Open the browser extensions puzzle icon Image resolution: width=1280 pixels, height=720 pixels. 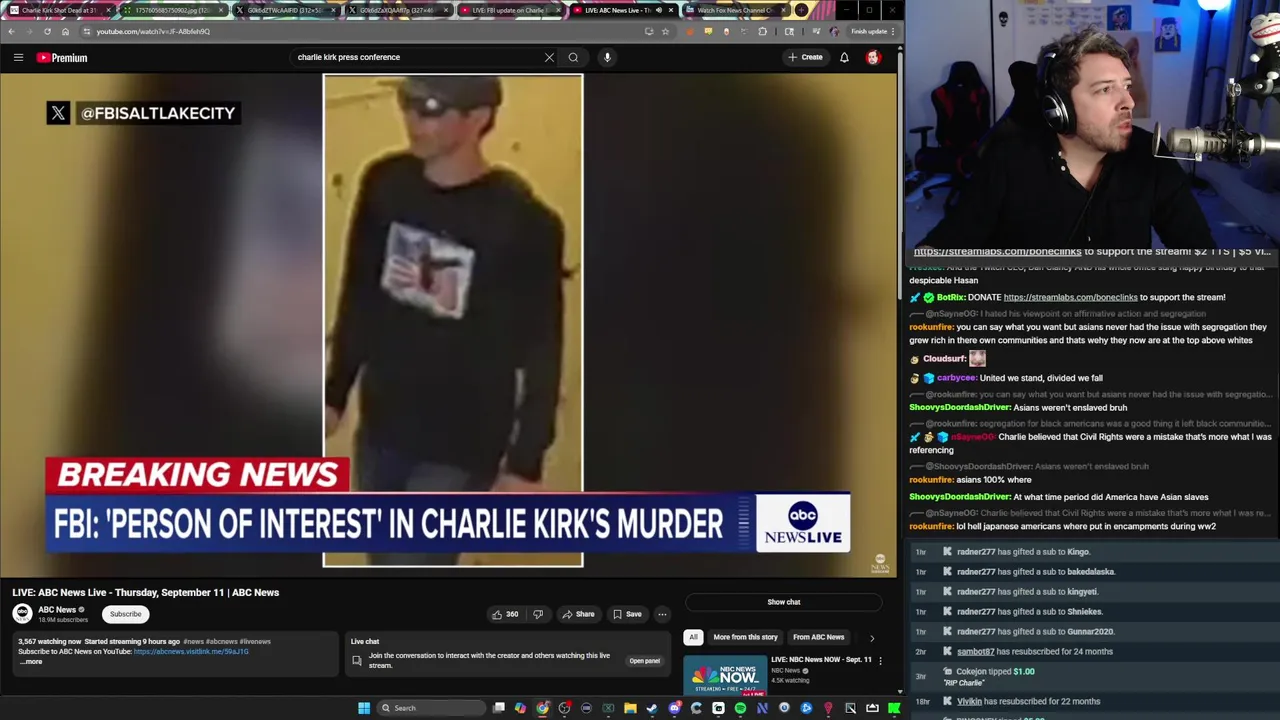point(762,31)
